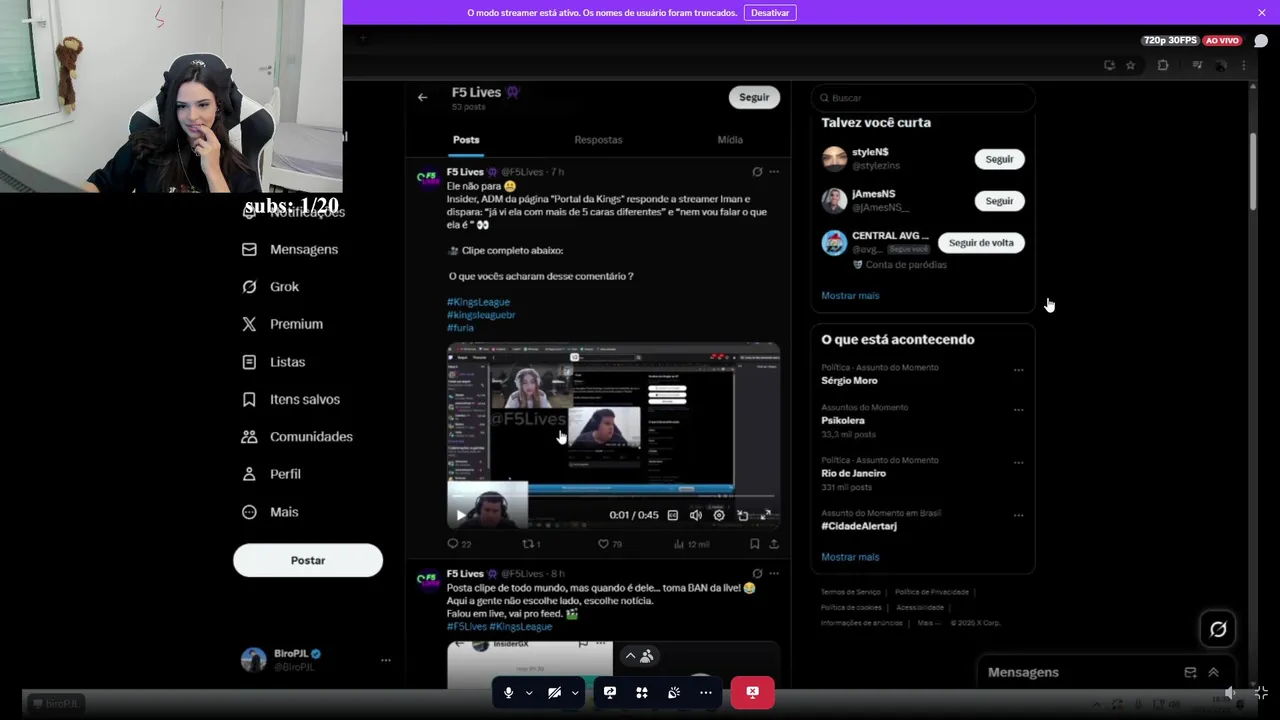Toggle picture-in-picture for the video
The width and height of the screenshot is (1280, 720).
coord(742,515)
